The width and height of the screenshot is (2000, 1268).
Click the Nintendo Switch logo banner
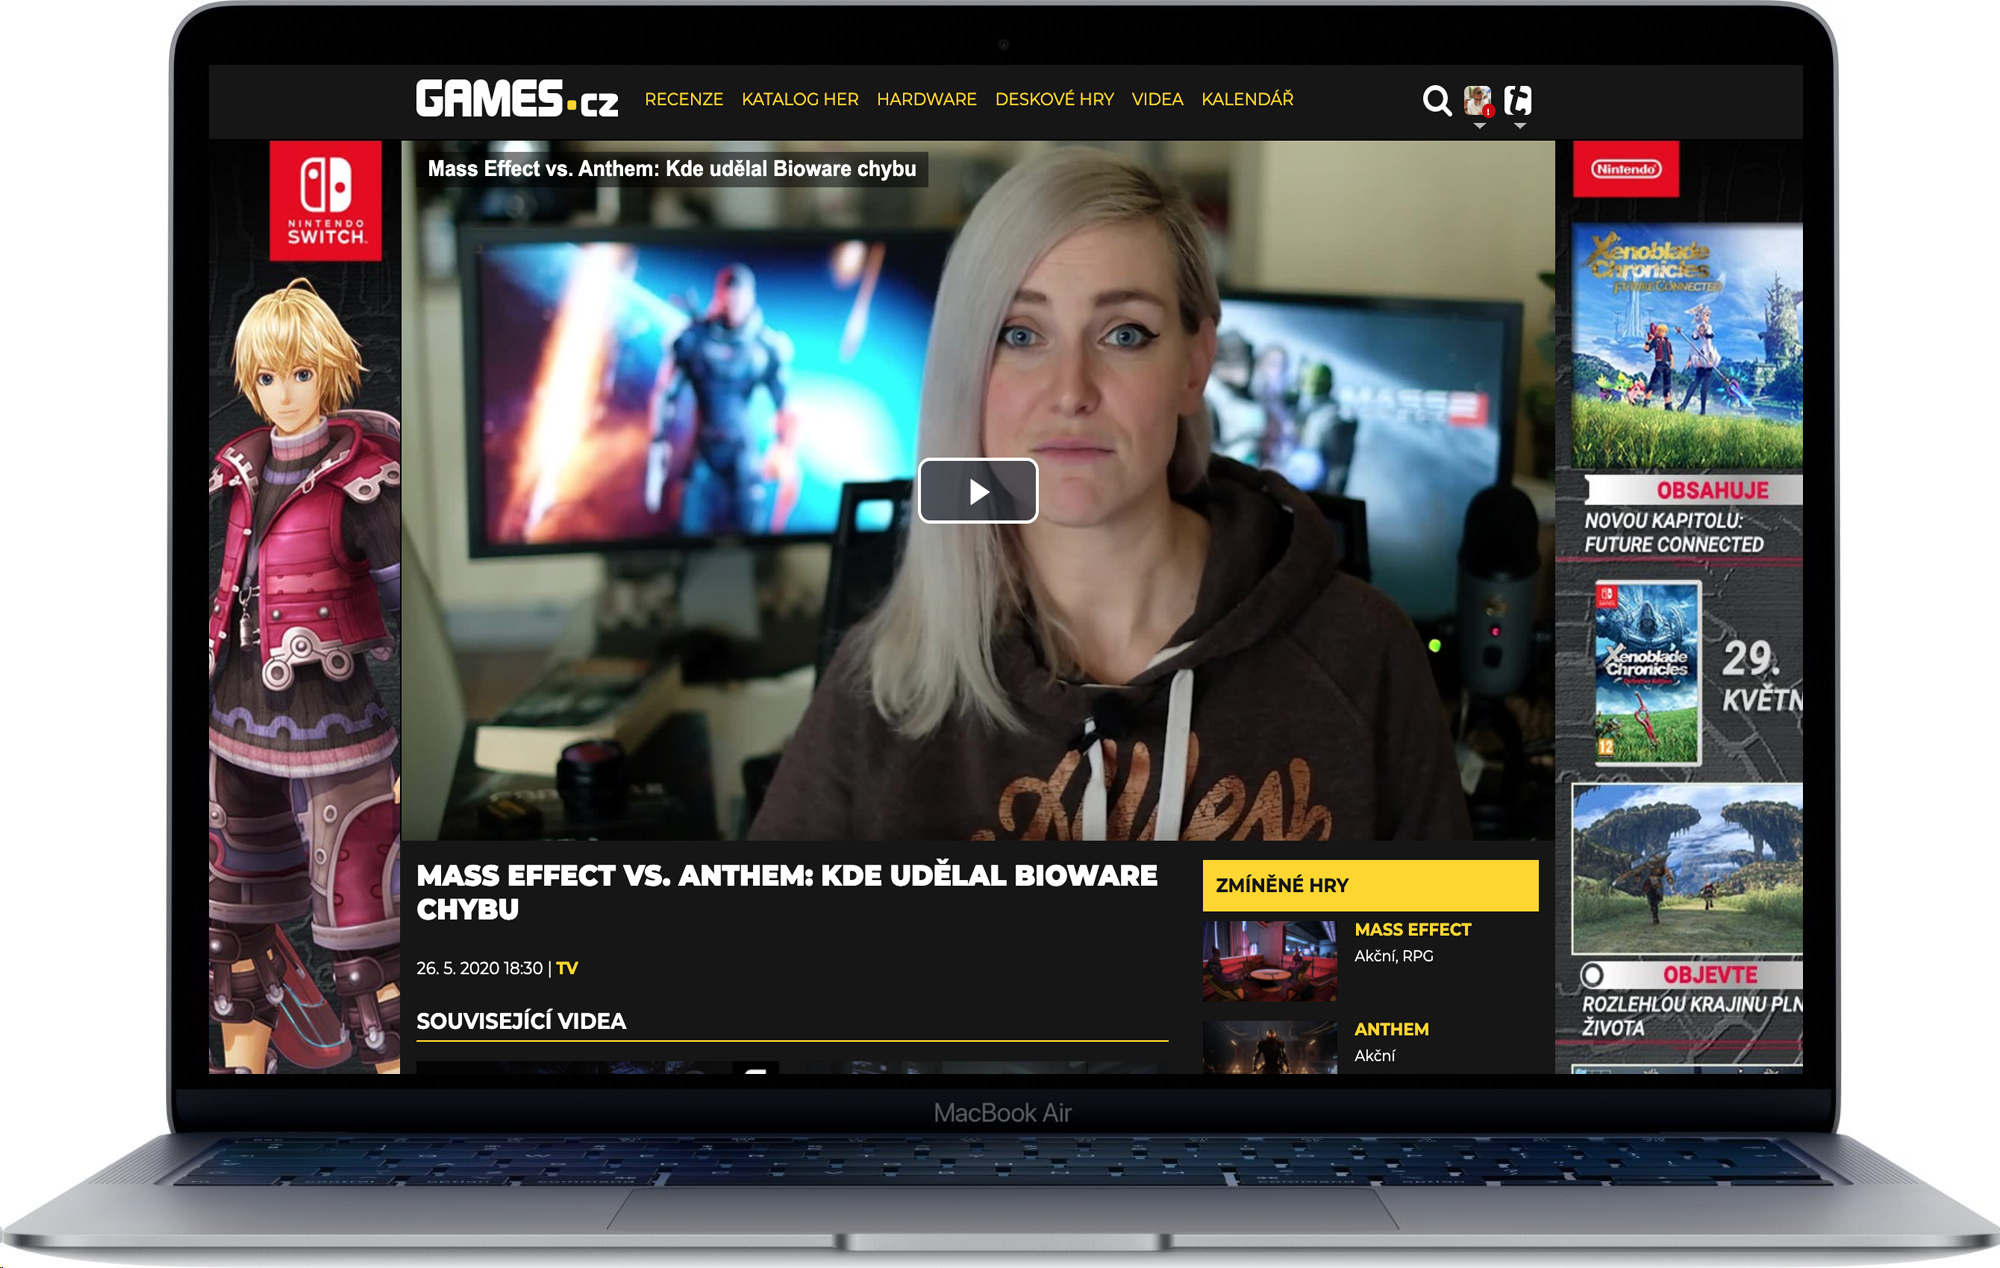(x=326, y=201)
